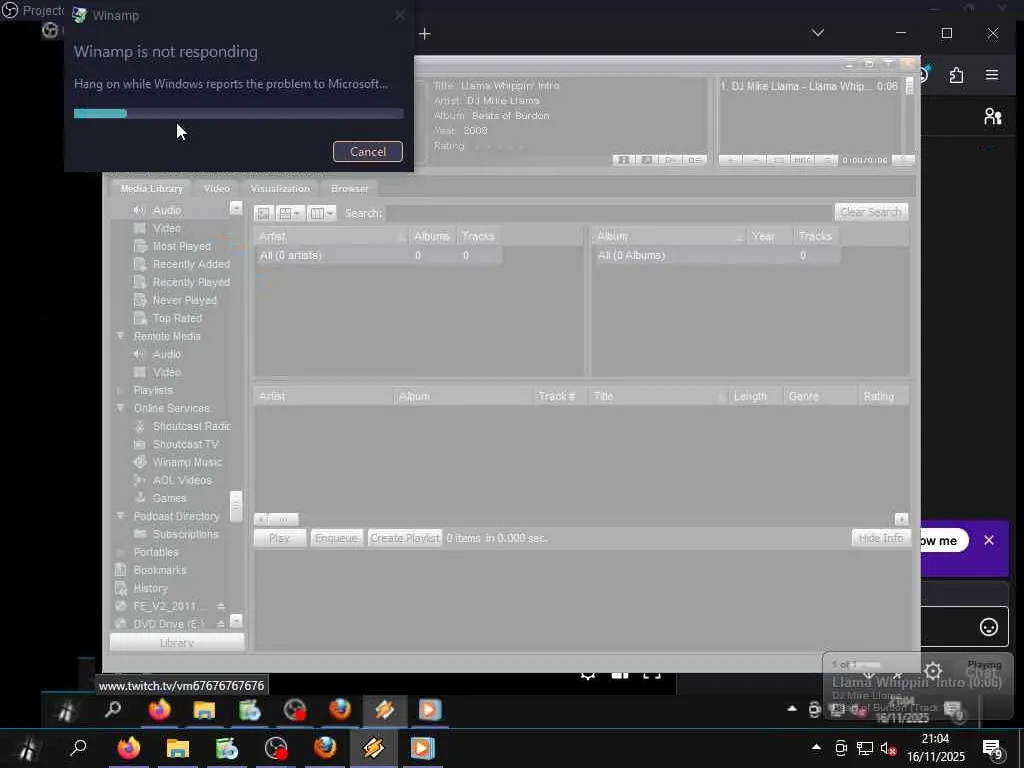Select Recently Played smart view
Screen dimensions: 1024x768
tap(191, 282)
